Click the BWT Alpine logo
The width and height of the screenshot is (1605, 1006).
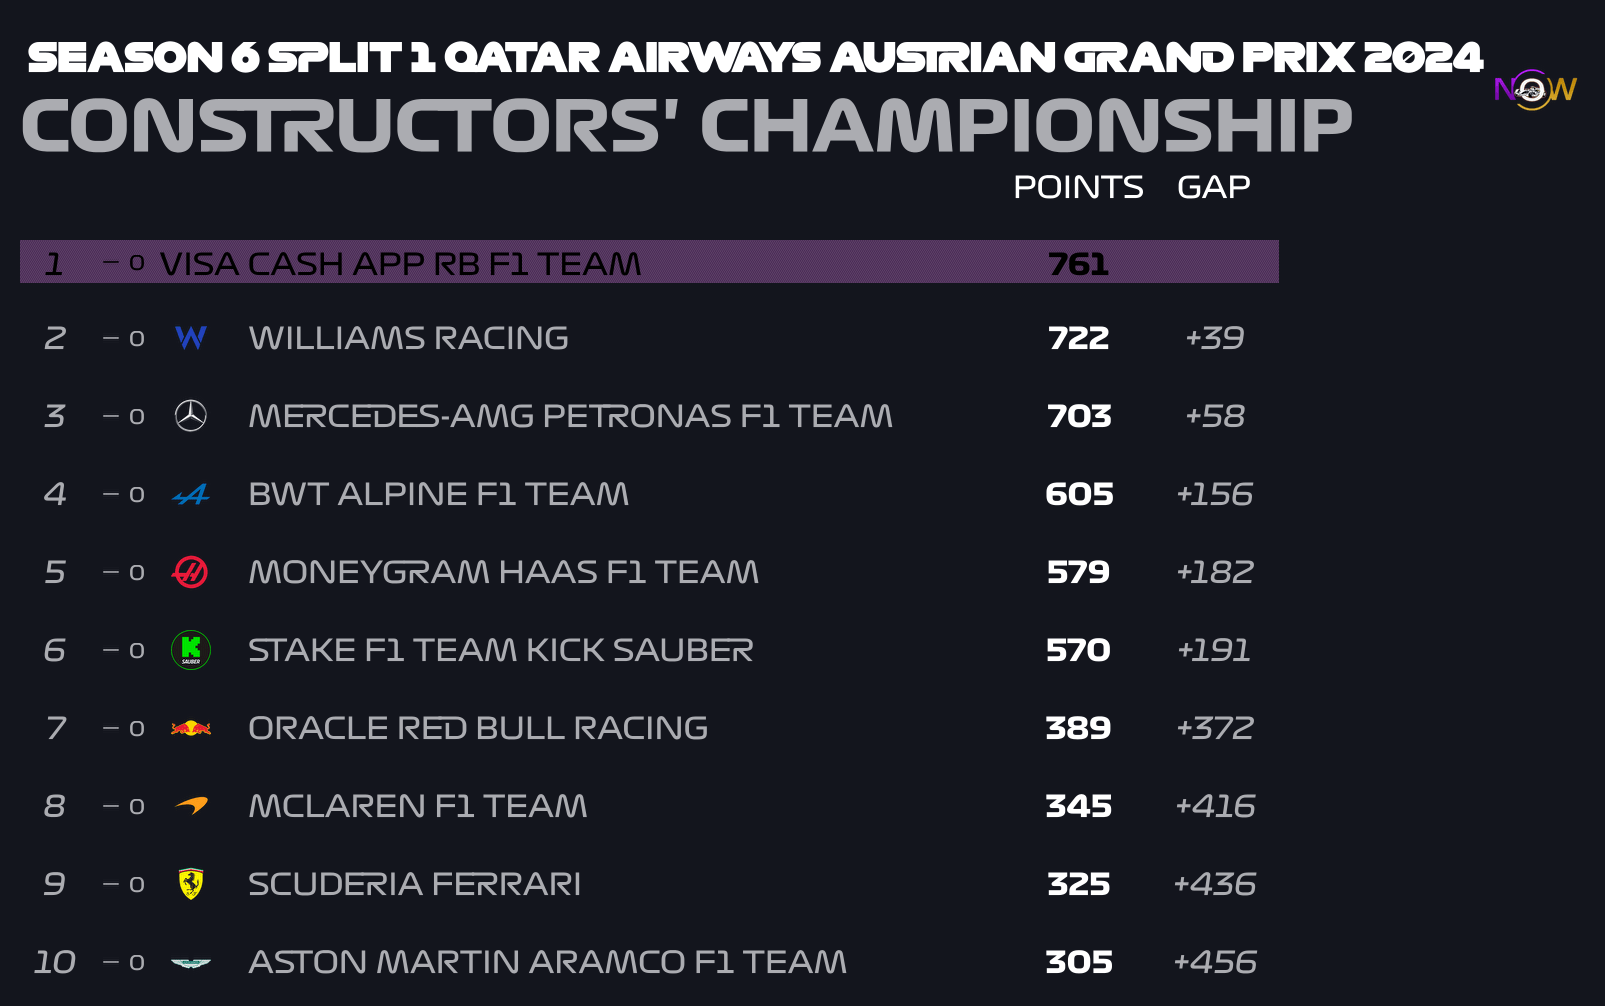click(x=191, y=494)
